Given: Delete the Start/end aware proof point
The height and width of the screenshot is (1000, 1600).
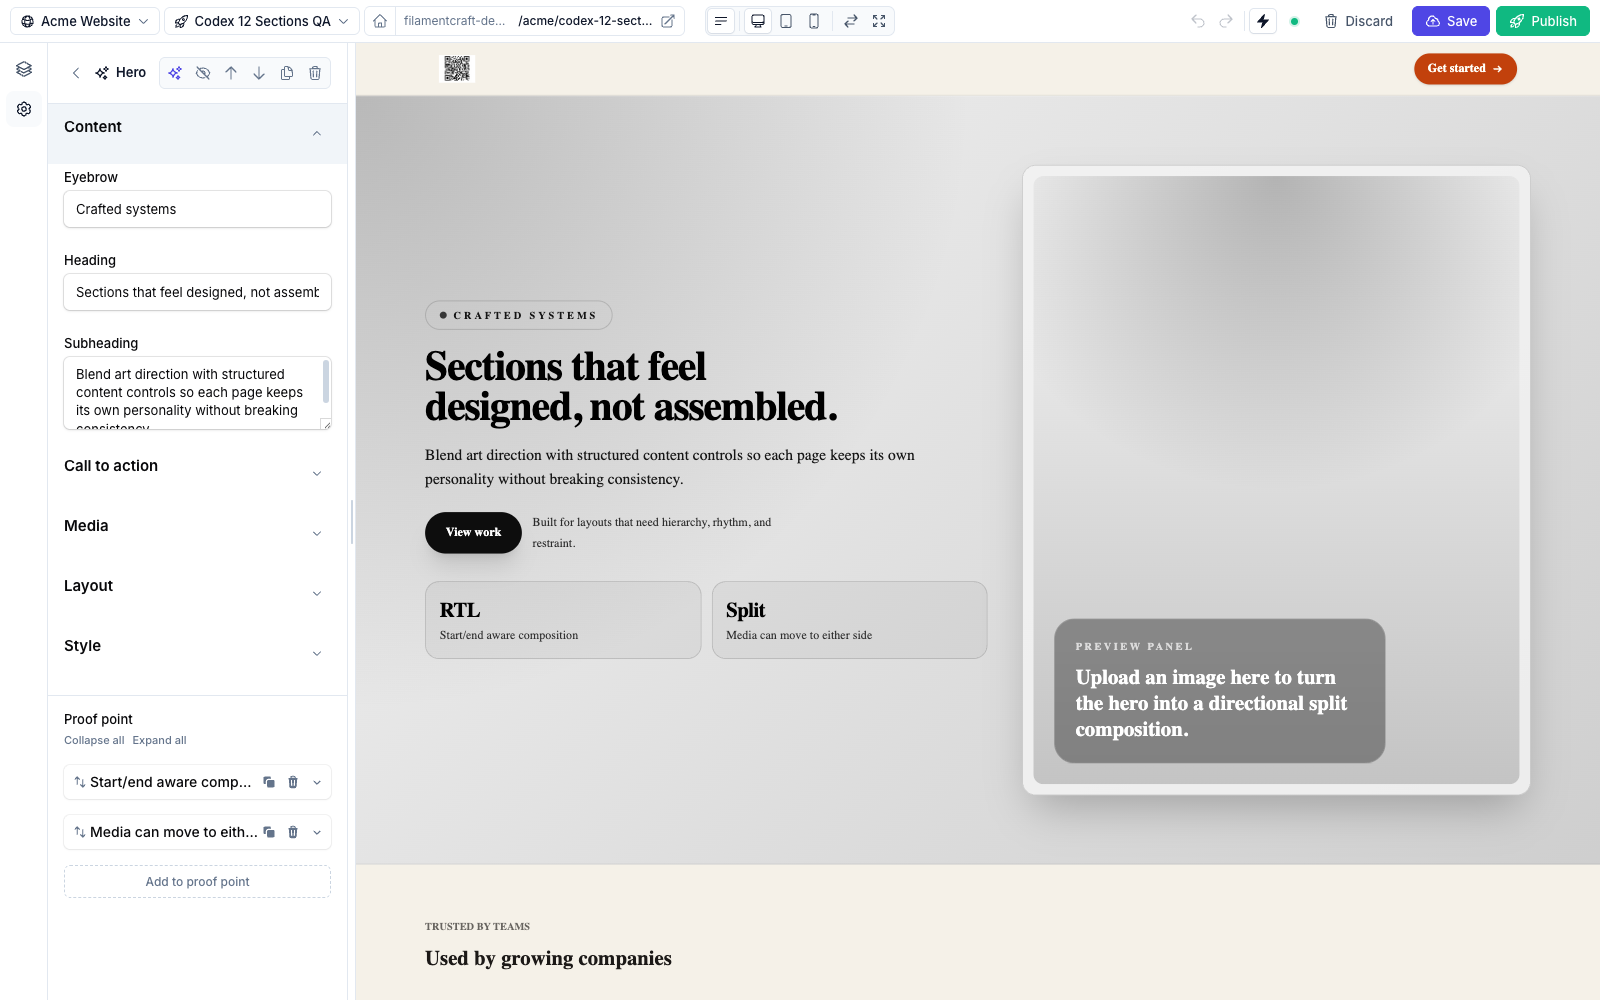Looking at the screenshot, I should click(x=293, y=782).
